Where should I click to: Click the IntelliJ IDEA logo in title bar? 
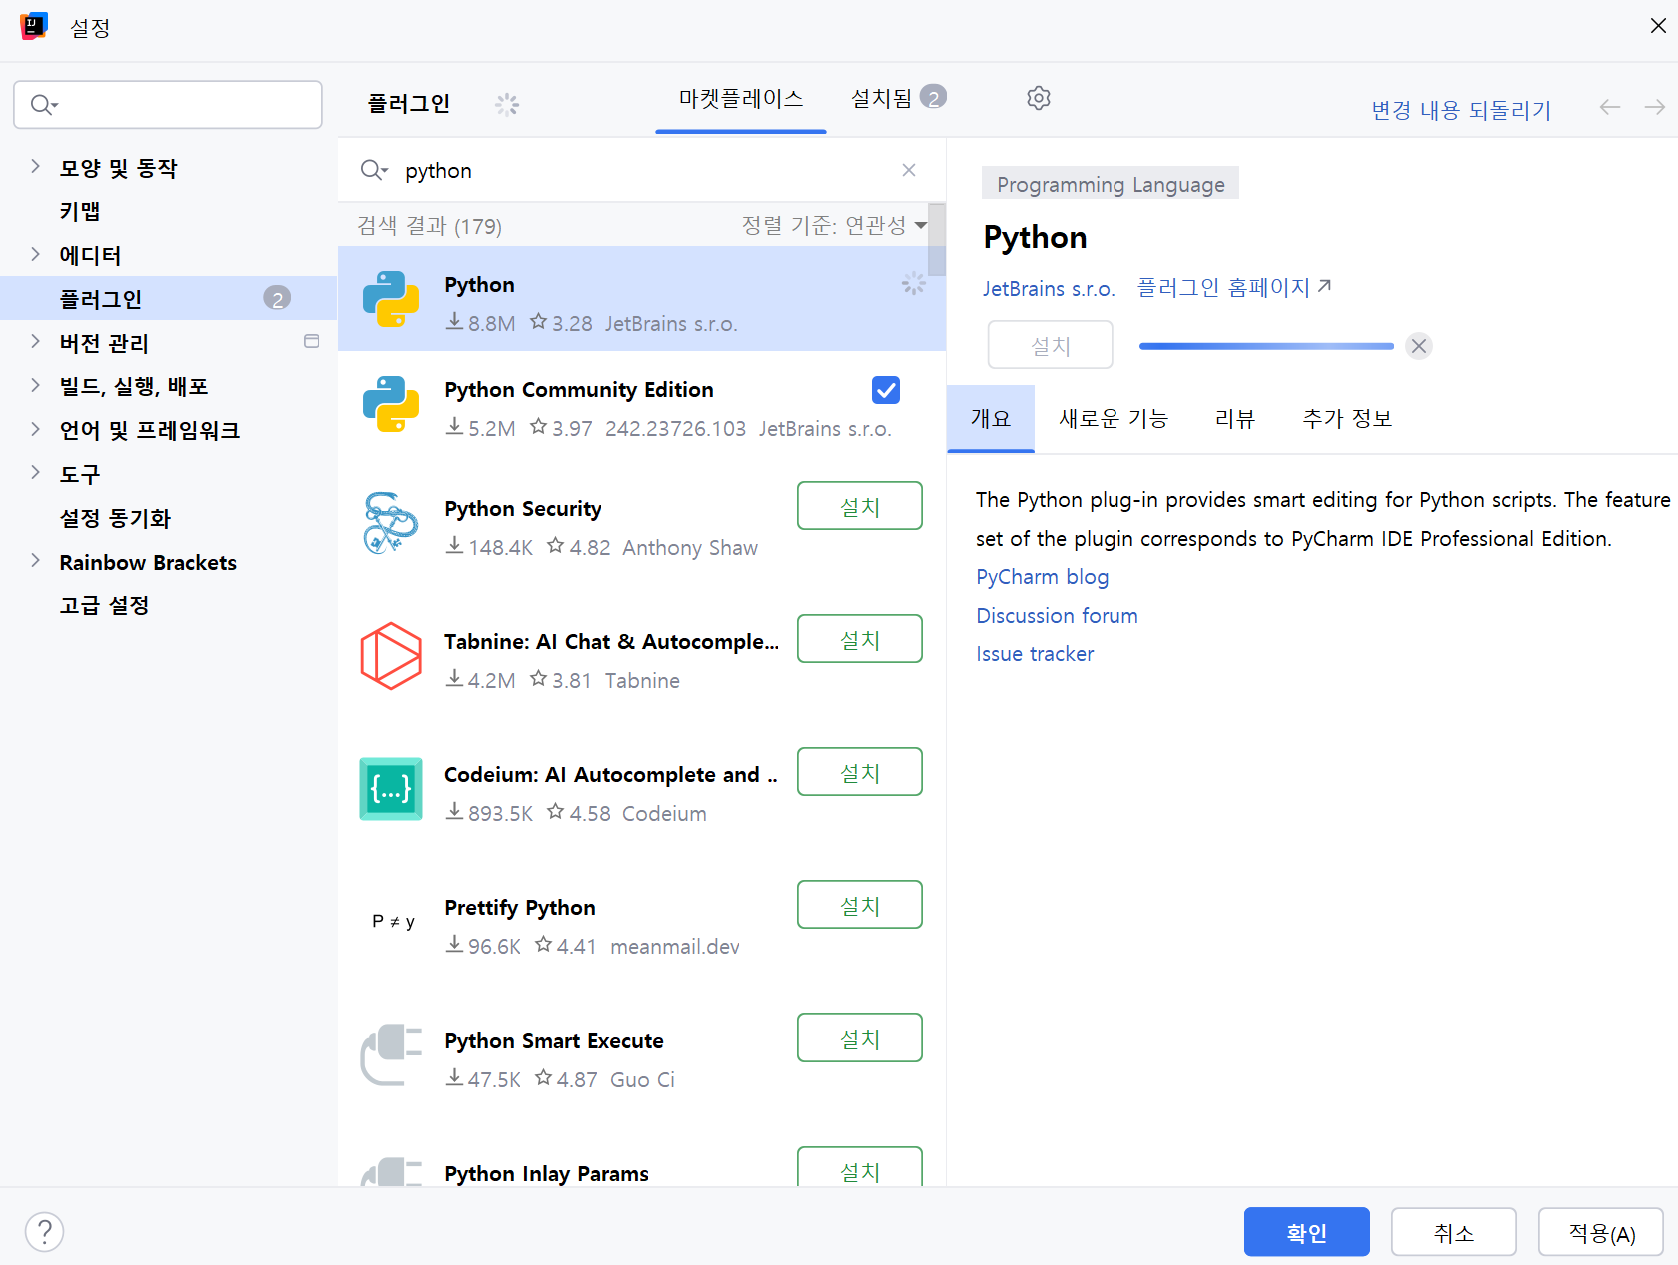(33, 26)
